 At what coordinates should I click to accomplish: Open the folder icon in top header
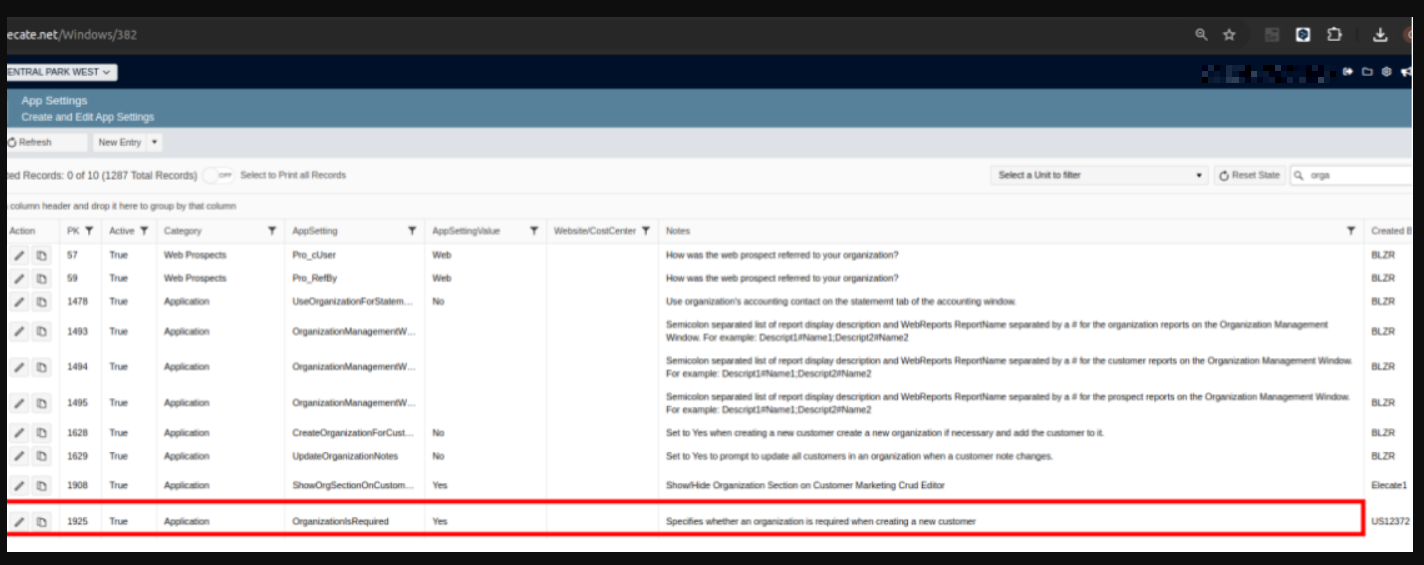(x=1367, y=72)
